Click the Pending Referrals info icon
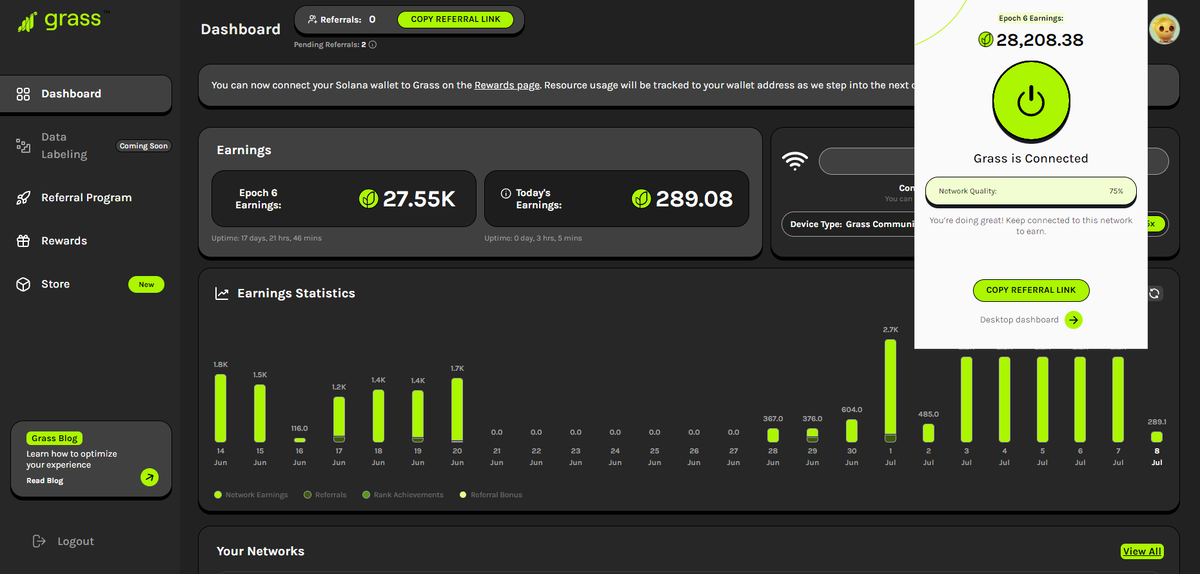 pyautogui.click(x=373, y=45)
